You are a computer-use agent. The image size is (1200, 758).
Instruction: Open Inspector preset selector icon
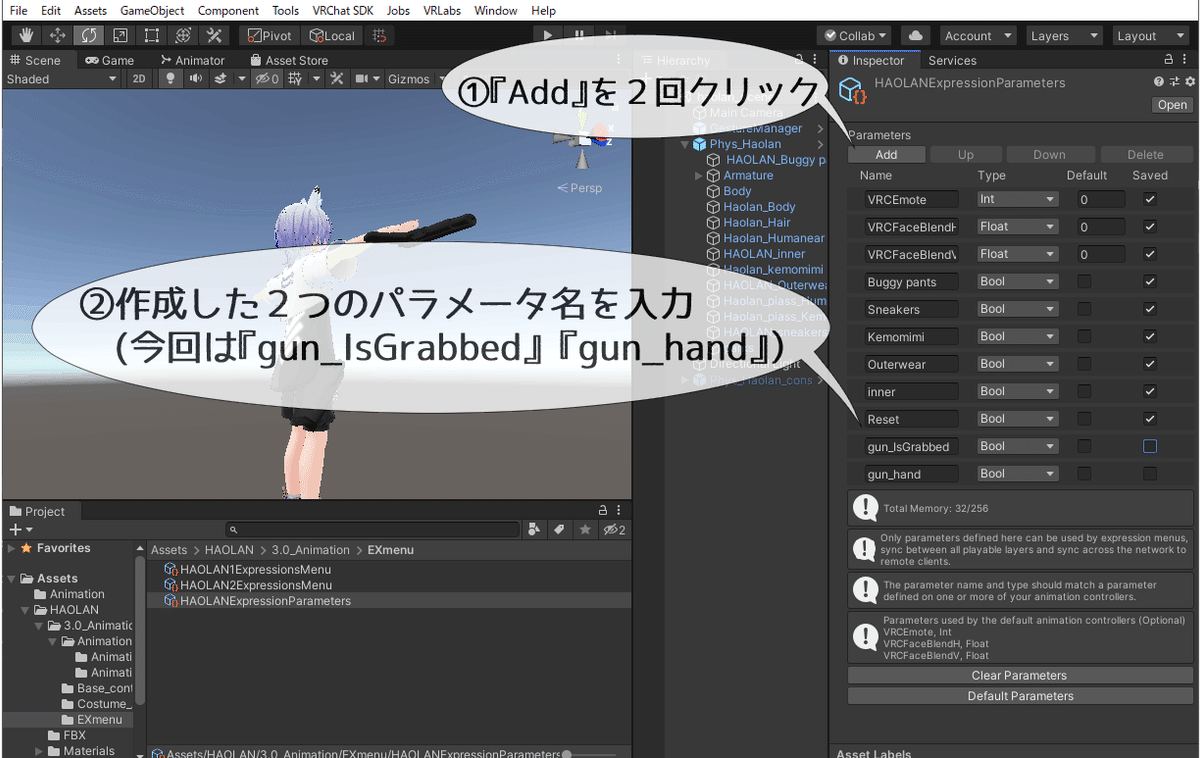click(1174, 82)
